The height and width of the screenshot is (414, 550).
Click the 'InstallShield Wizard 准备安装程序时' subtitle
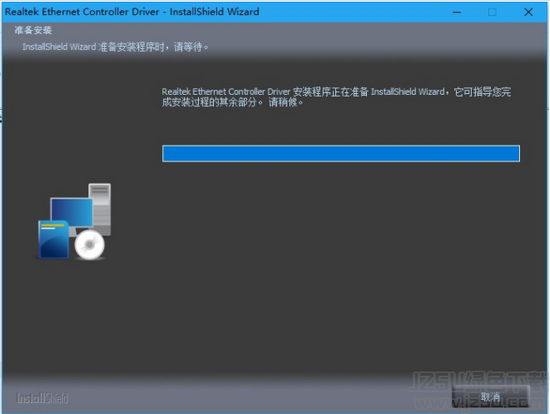pyautogui.click(x=115, y=47)
